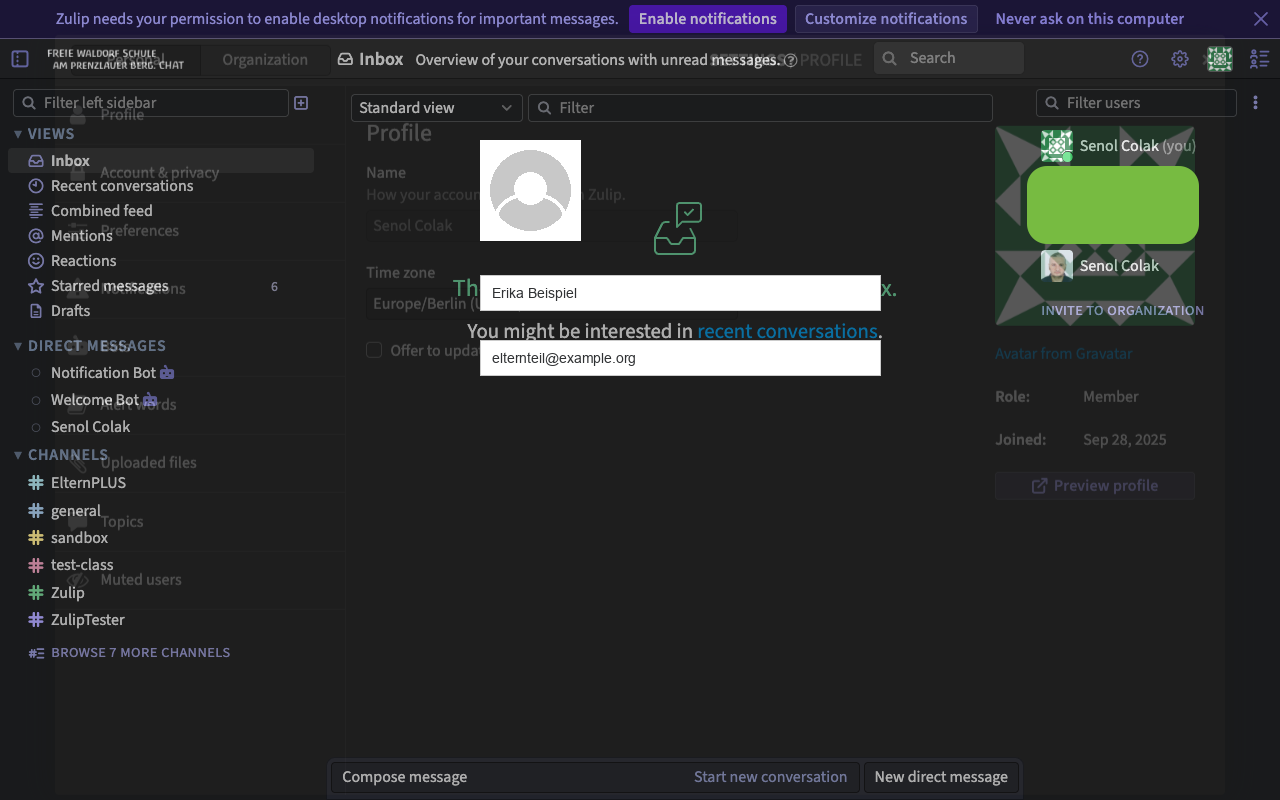The image size is (1280, 800).
Task: Click the Inbox tray icon in sidebar
Action: pos(36,161)
